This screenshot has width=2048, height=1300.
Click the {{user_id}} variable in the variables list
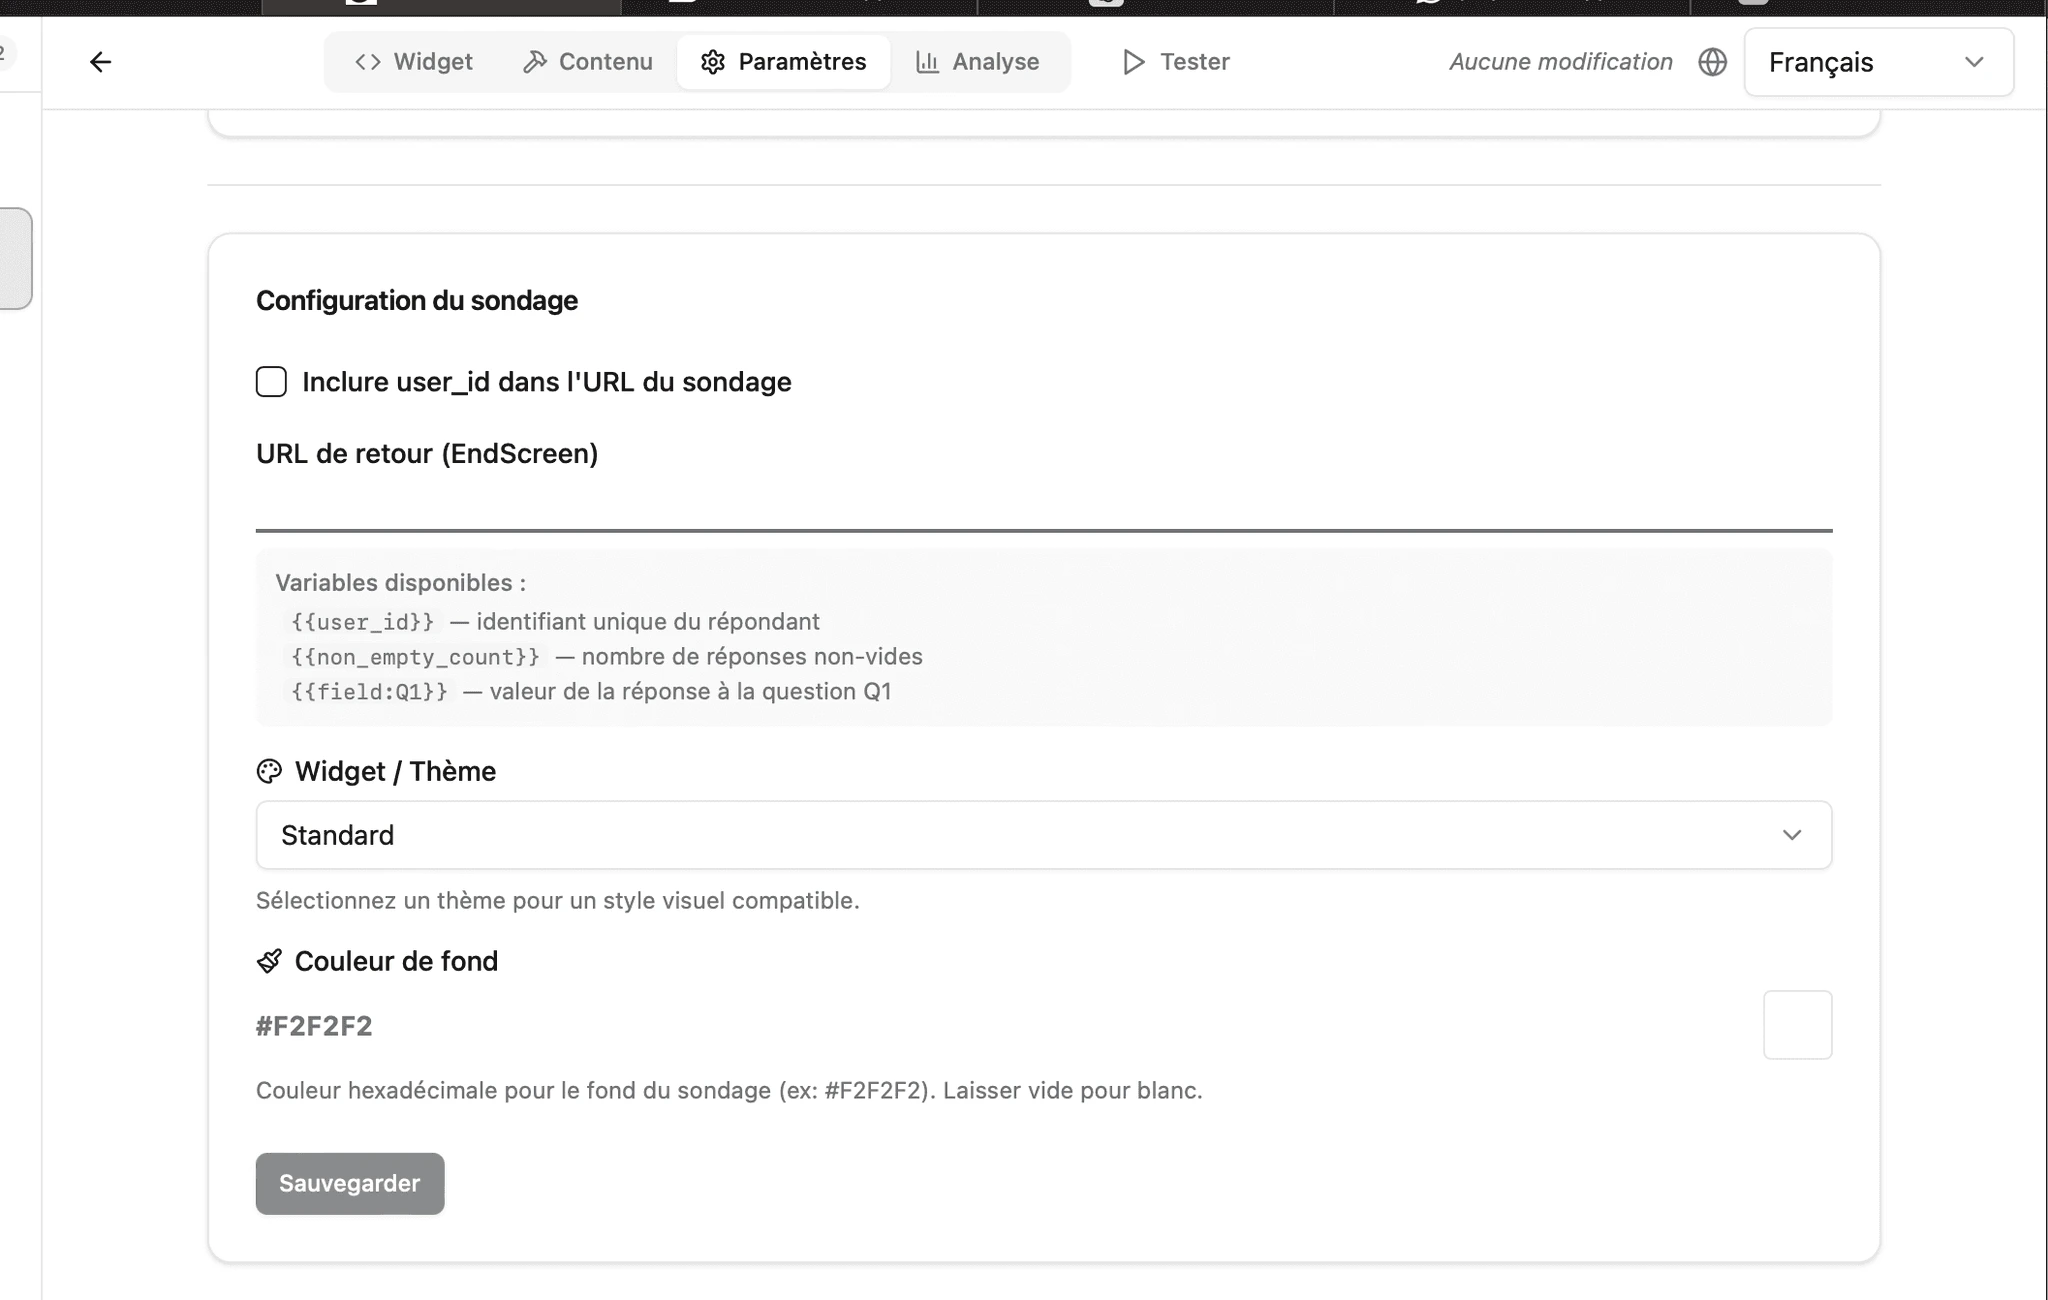tap(361, 621)
